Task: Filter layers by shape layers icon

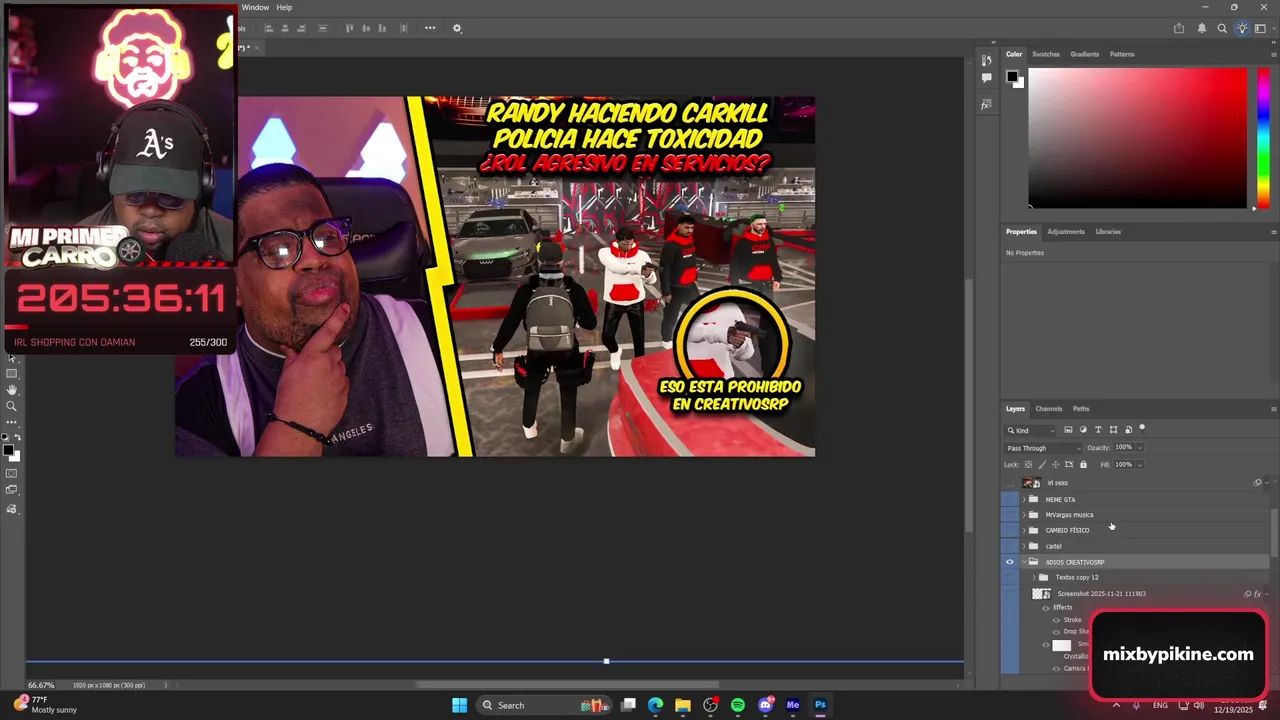Action: pos(1113,430)
